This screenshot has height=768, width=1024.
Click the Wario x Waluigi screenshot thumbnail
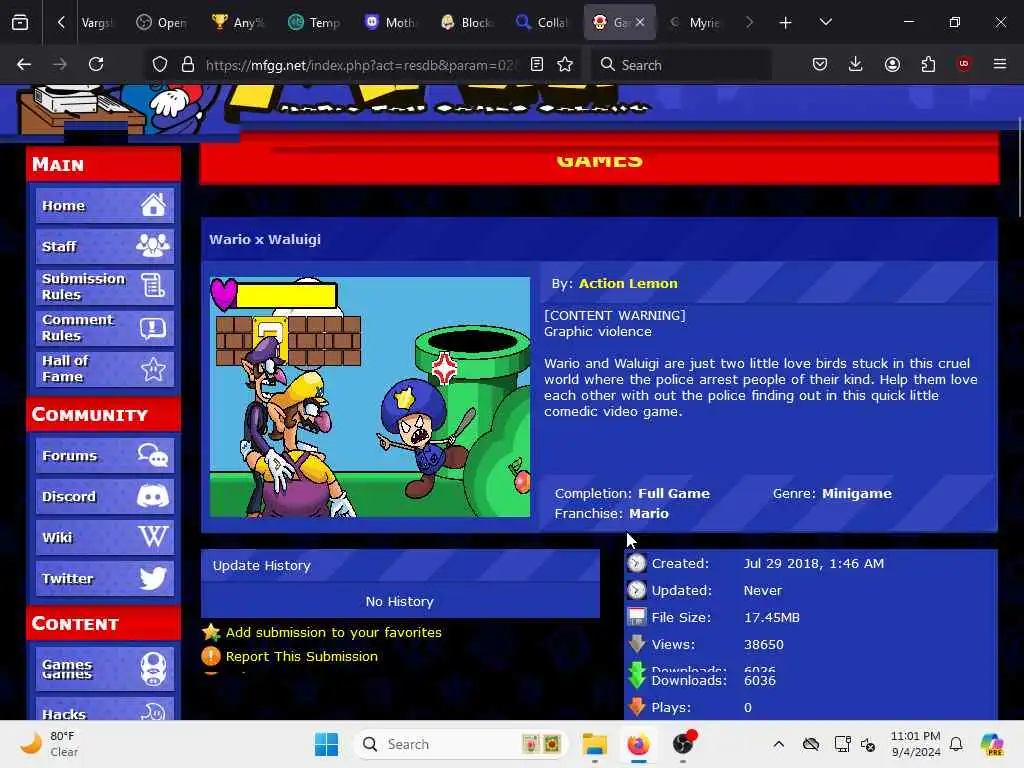[370, 397]
